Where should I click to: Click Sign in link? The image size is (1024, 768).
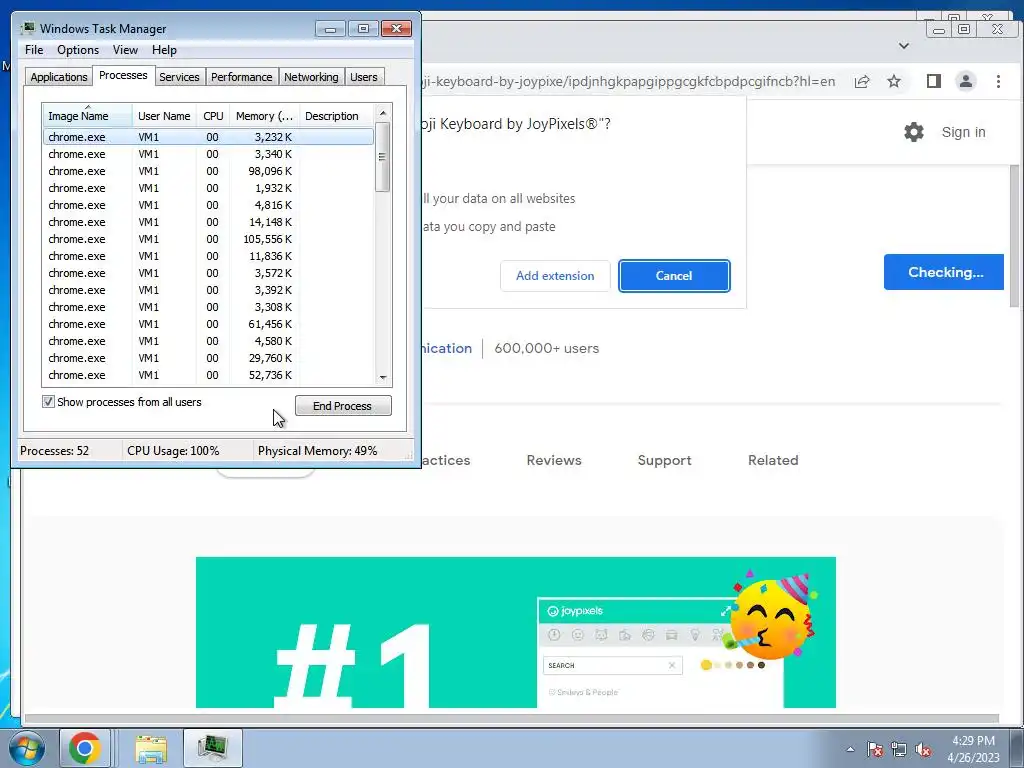[963, 132]
